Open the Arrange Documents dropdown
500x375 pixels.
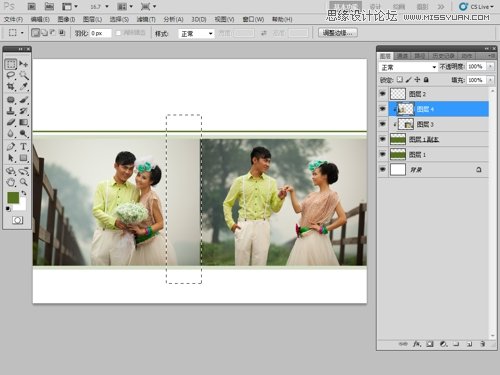[125, 6]
